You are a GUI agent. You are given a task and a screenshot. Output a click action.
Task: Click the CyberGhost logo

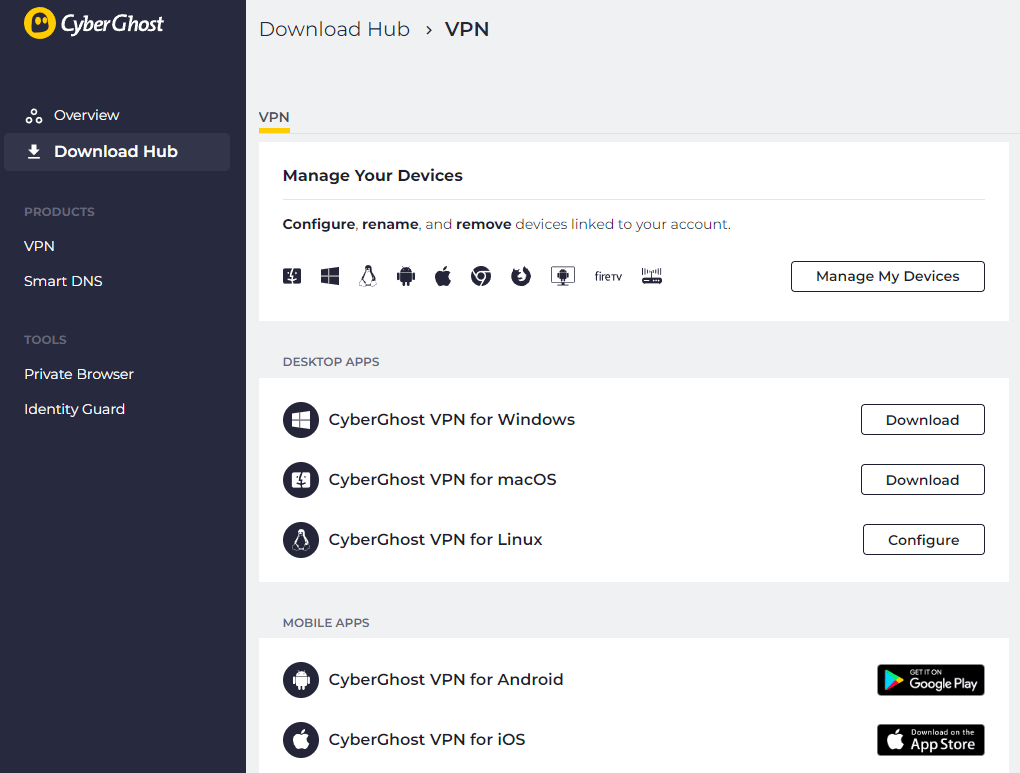(94, 24)
